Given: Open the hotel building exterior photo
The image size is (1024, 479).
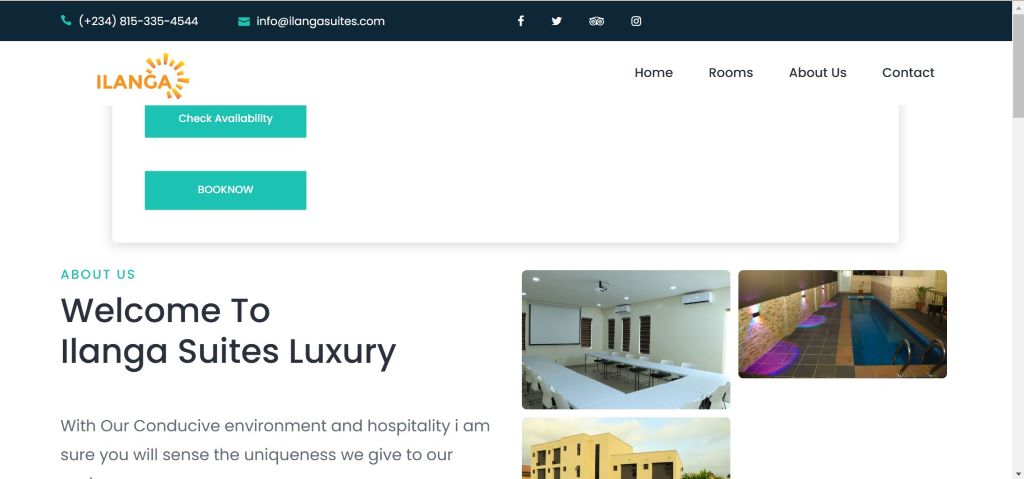Looking at the screenshot, I should click(x=626, y=448).
